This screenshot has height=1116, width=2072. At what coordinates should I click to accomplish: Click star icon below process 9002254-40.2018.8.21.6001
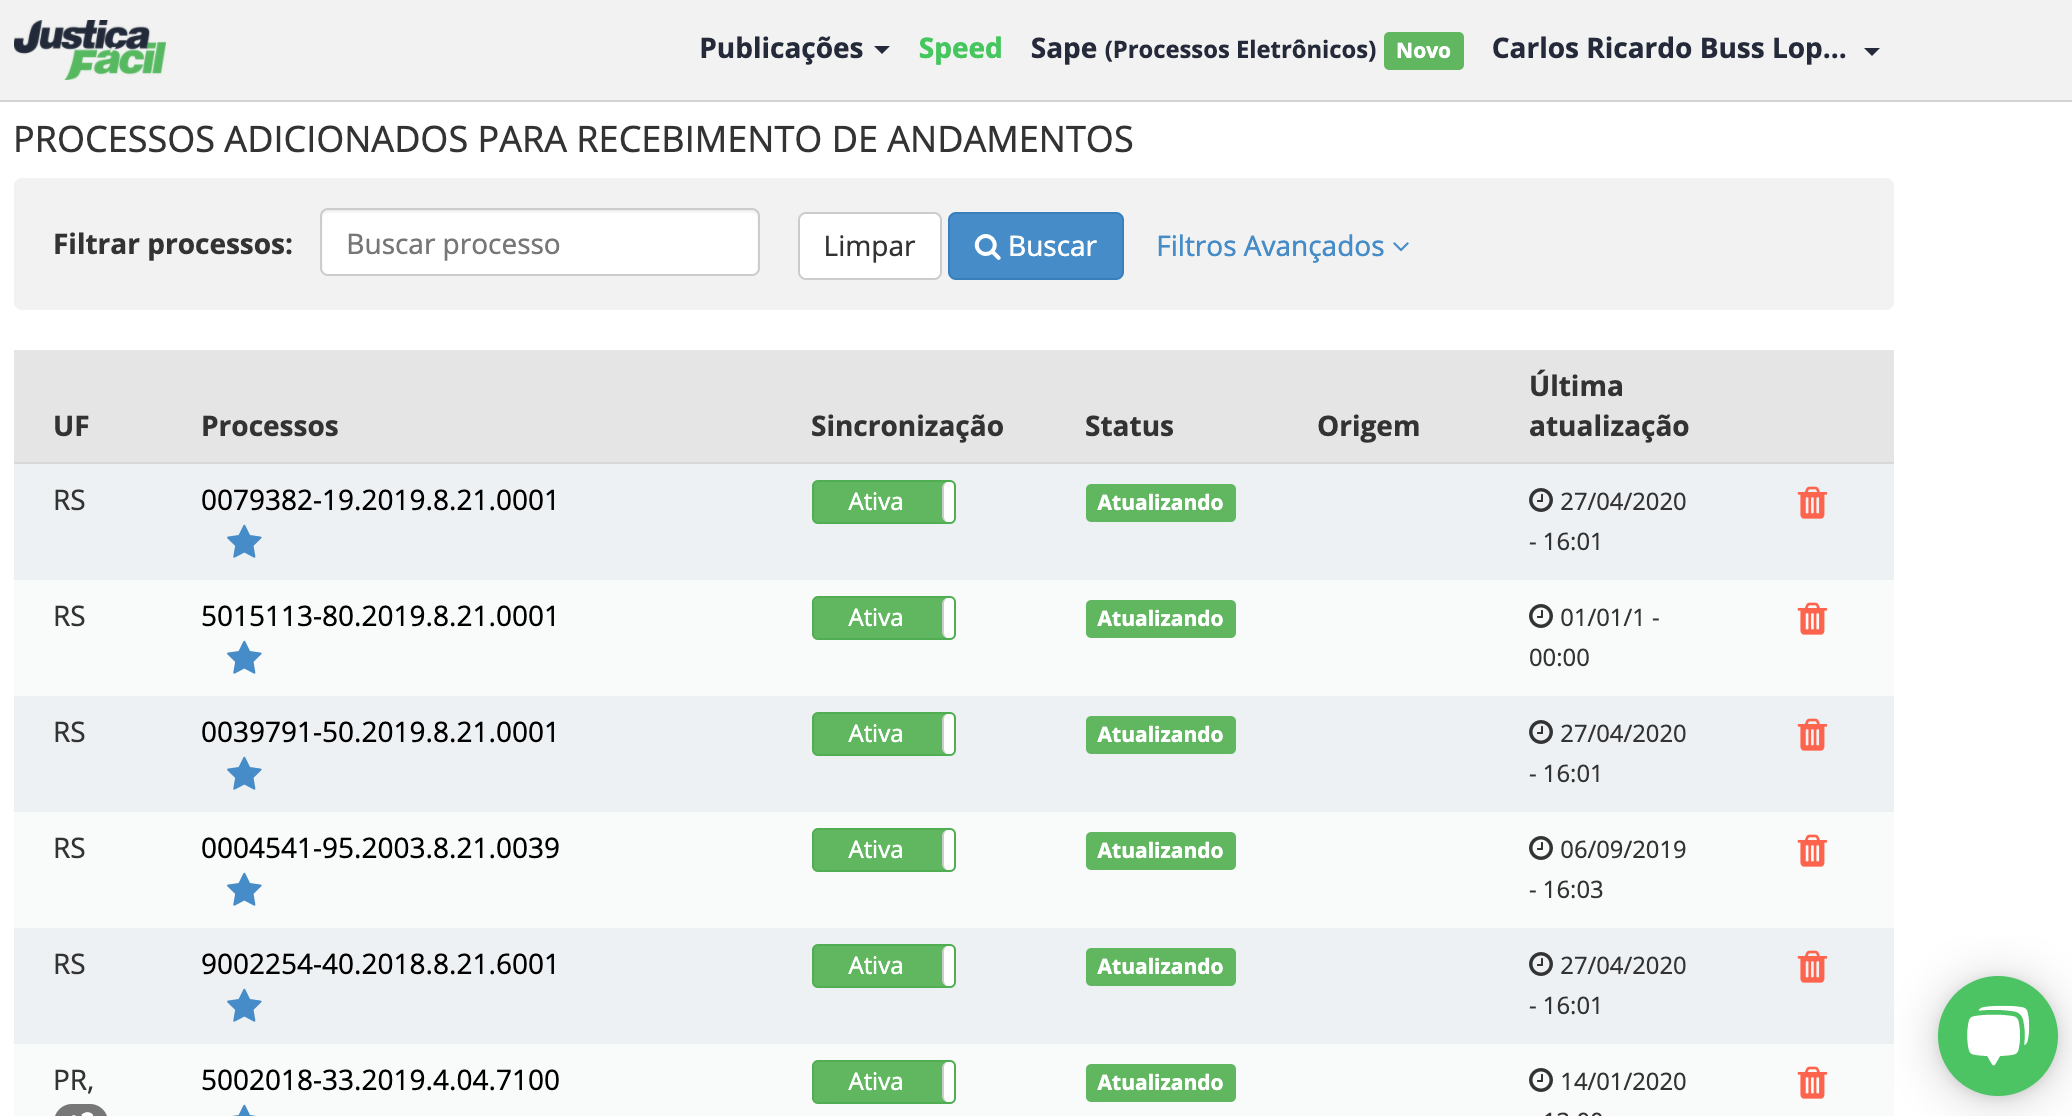tap(244, 1007)
